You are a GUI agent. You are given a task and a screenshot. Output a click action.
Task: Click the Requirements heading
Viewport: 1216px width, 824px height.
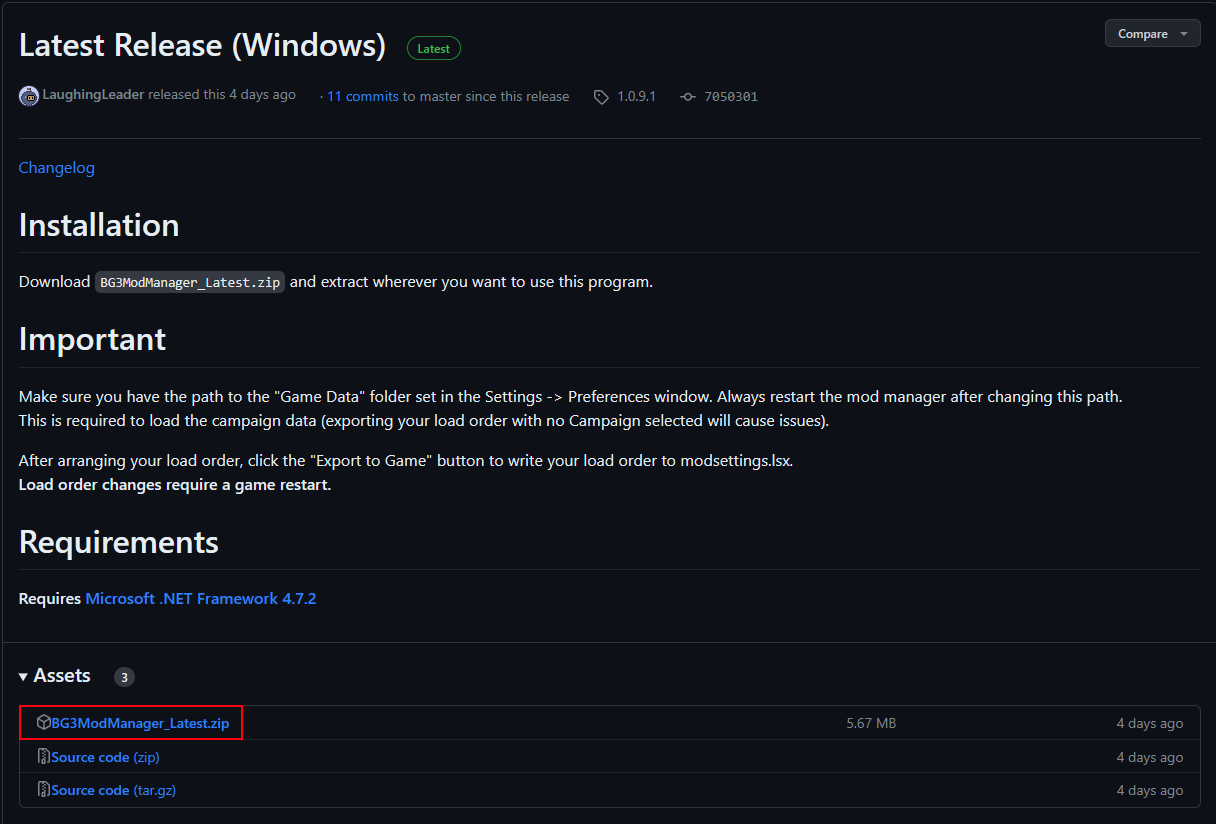coord(119,542)
